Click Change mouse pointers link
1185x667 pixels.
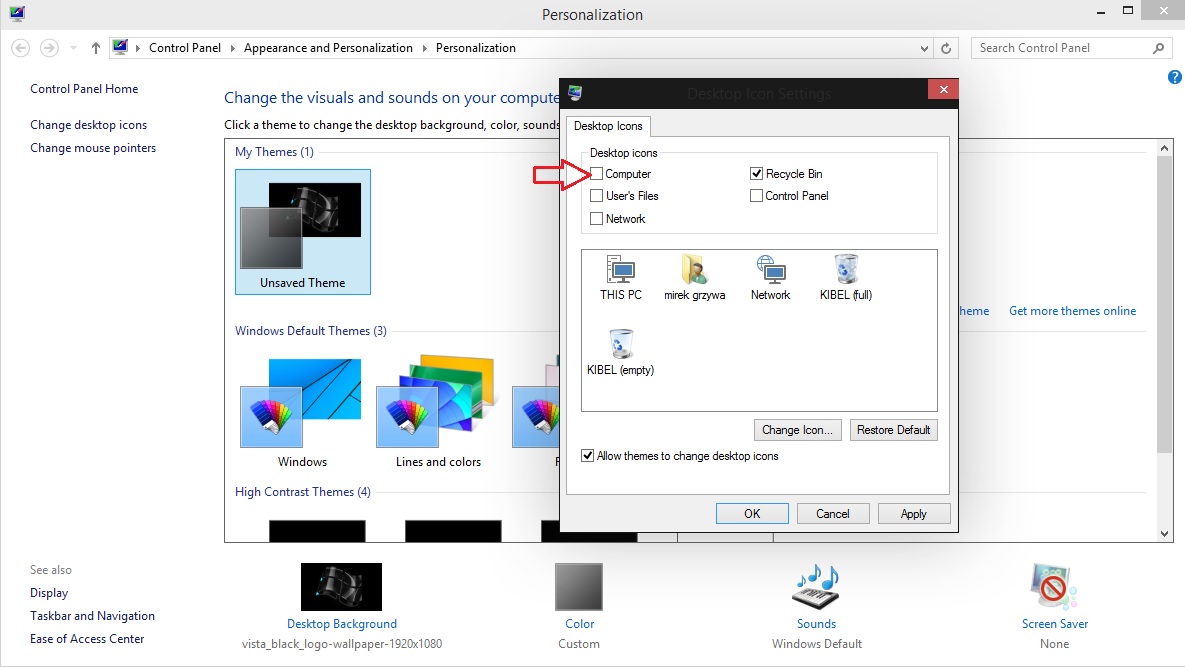click(93, 147)
